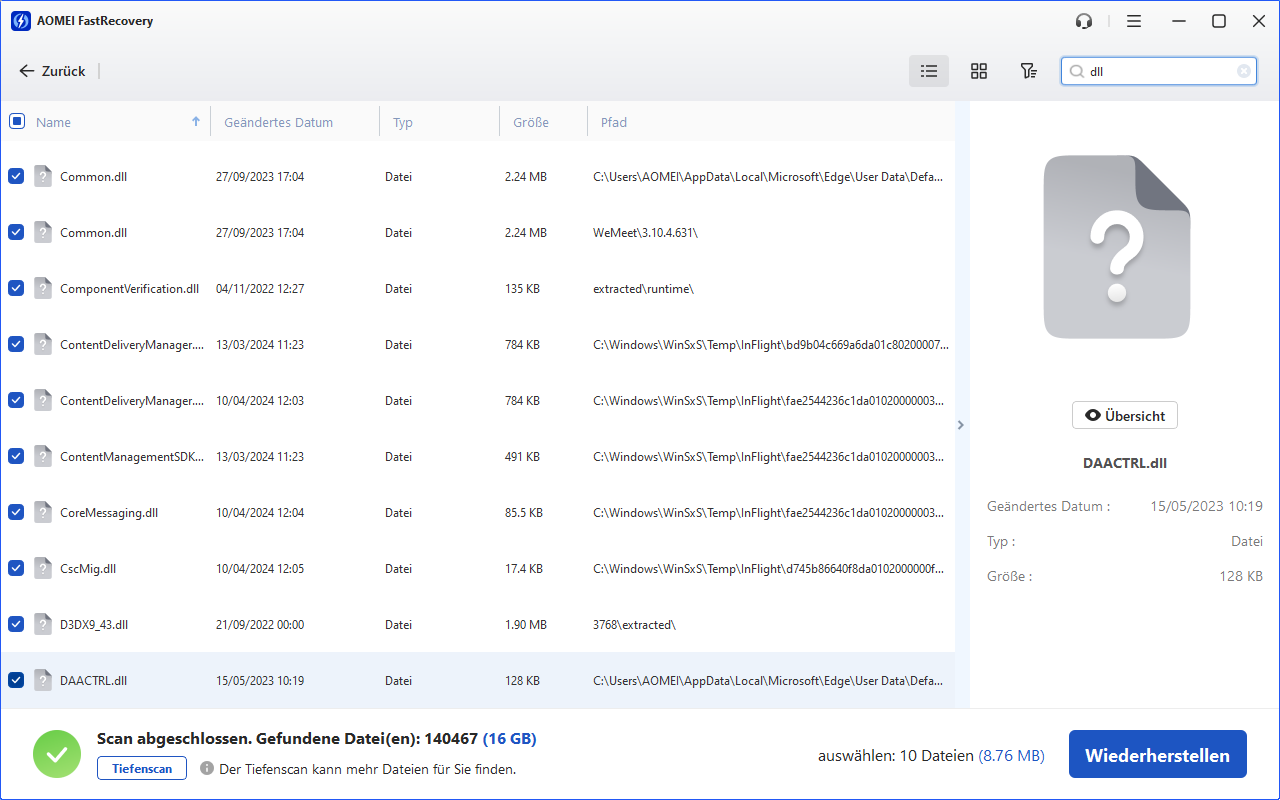
Task: Uncheck the CoreMessaging.dll checkbox
Action: [x=16, y=512]
